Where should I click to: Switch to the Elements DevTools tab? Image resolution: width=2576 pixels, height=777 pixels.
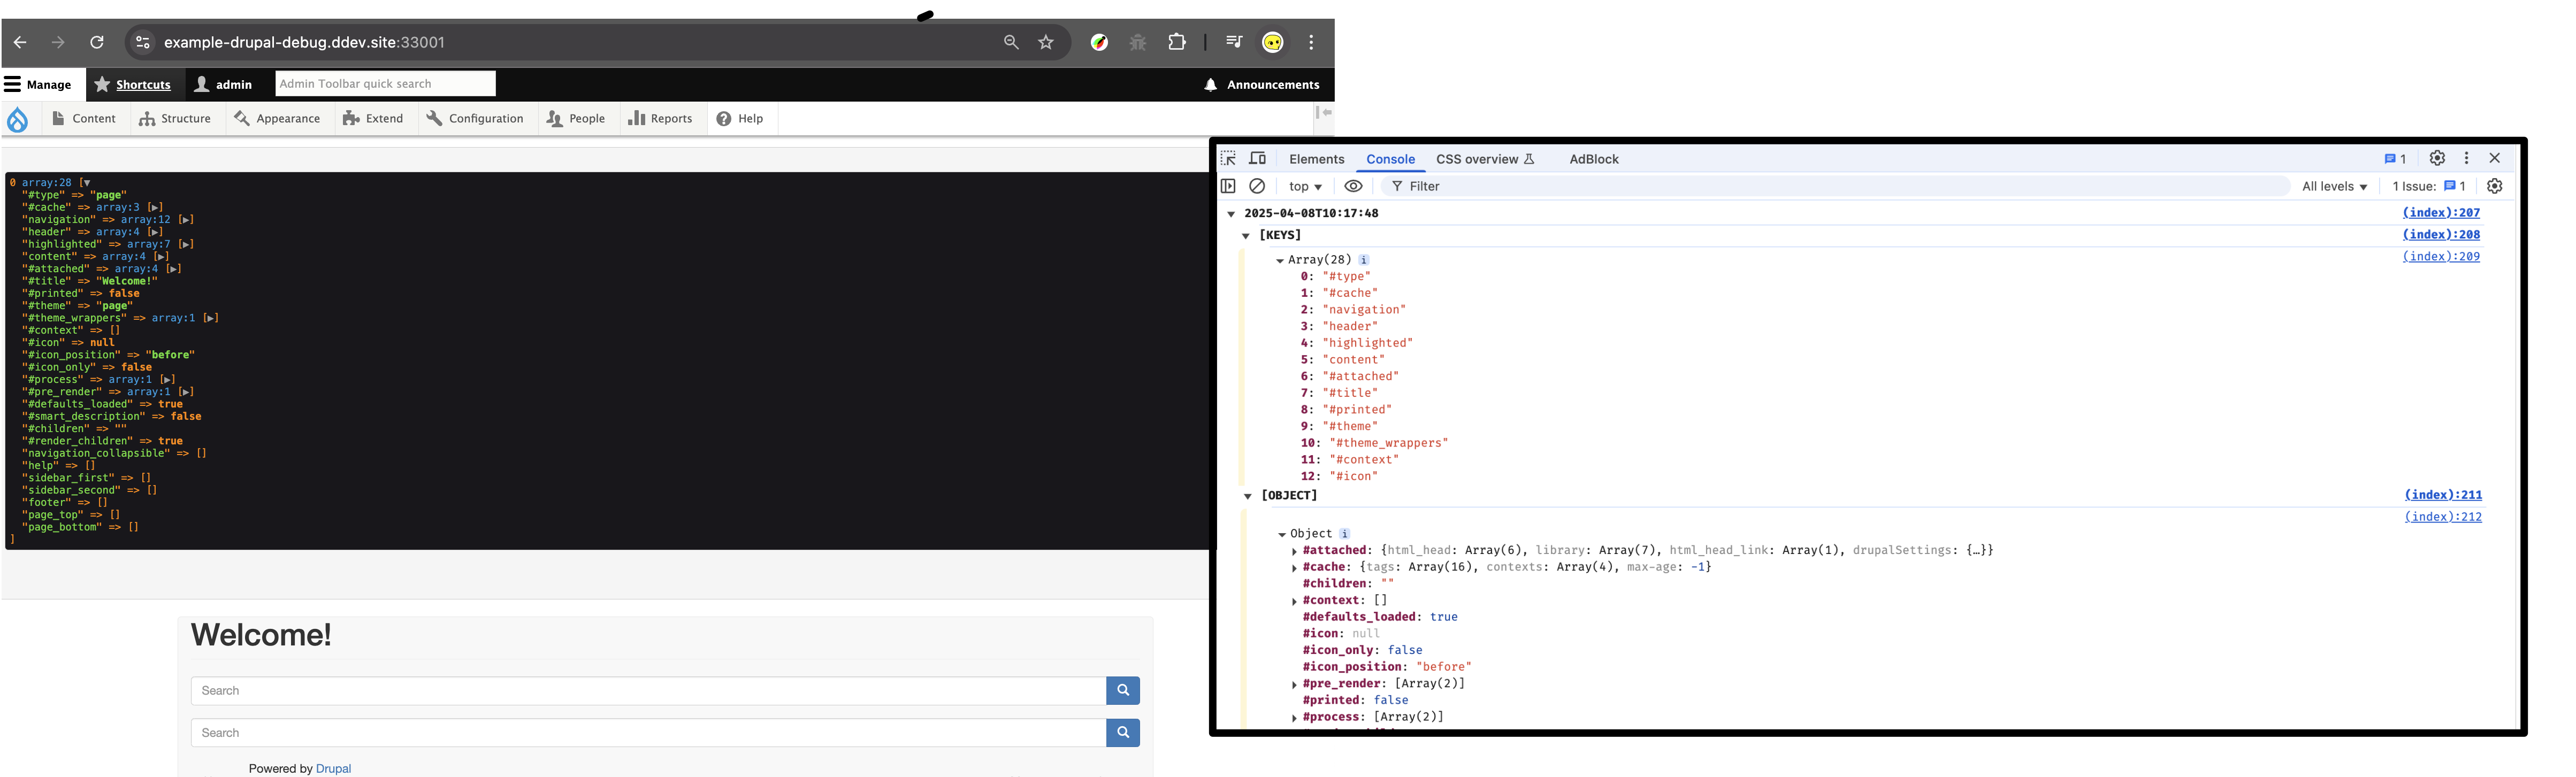click(1316, 159)
